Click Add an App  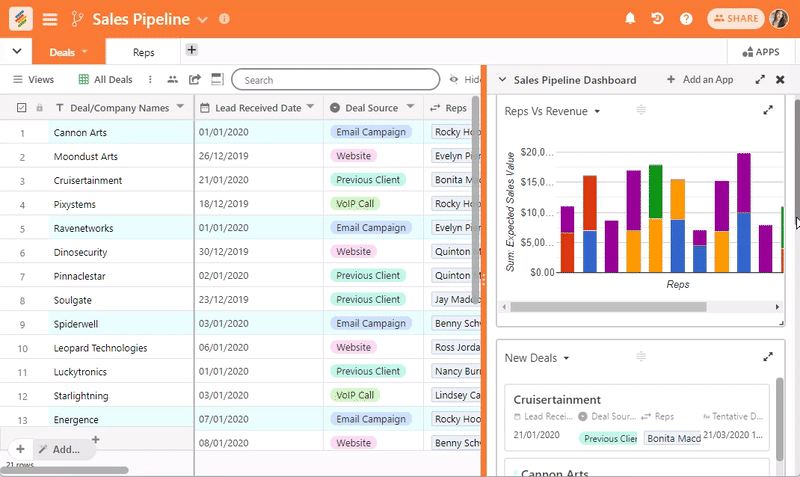700,80
